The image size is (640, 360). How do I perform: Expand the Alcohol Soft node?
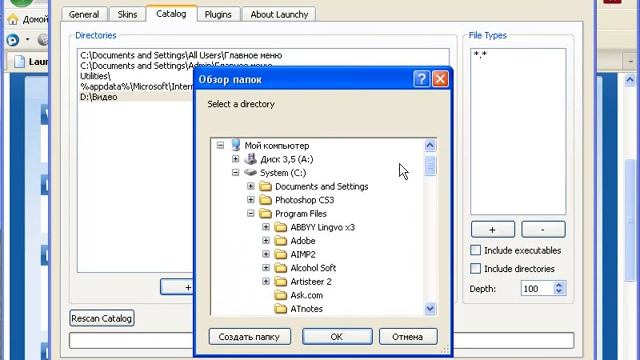coord(266,268)
